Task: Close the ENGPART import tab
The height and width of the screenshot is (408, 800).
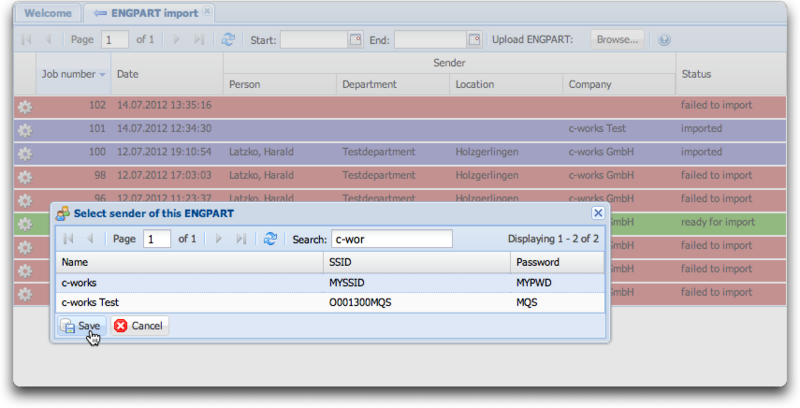Action: tap(207, 12)
